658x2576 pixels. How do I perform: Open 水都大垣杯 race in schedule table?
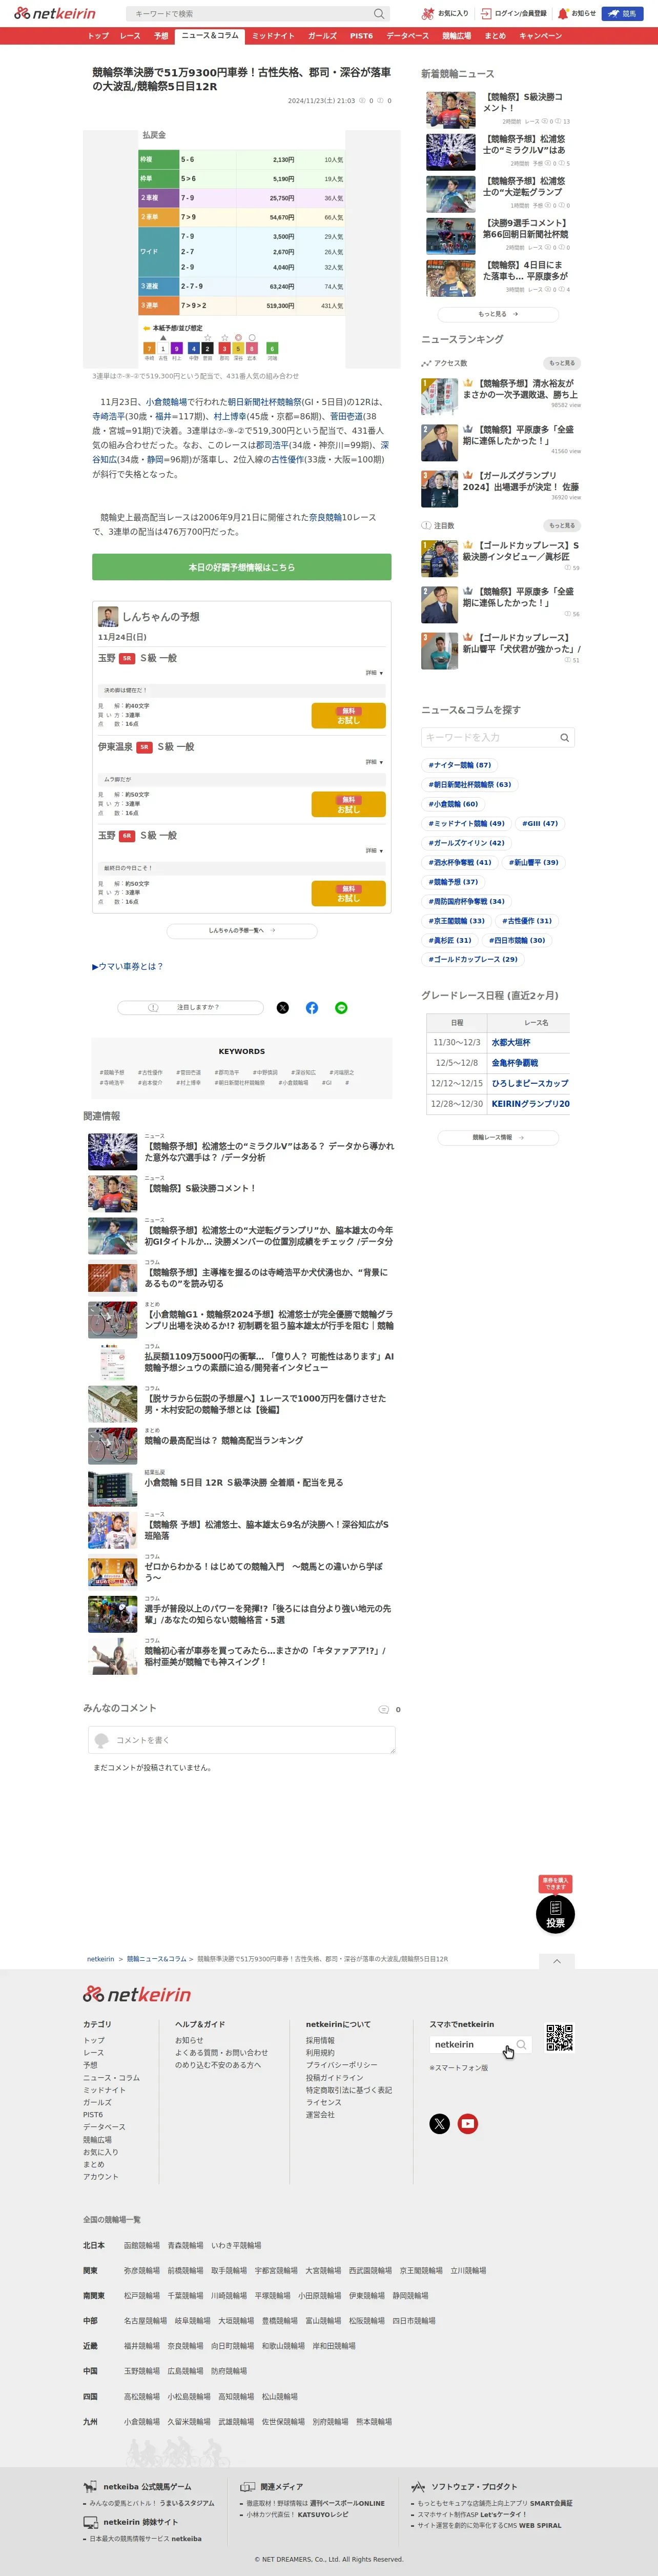click(511, 1042)
